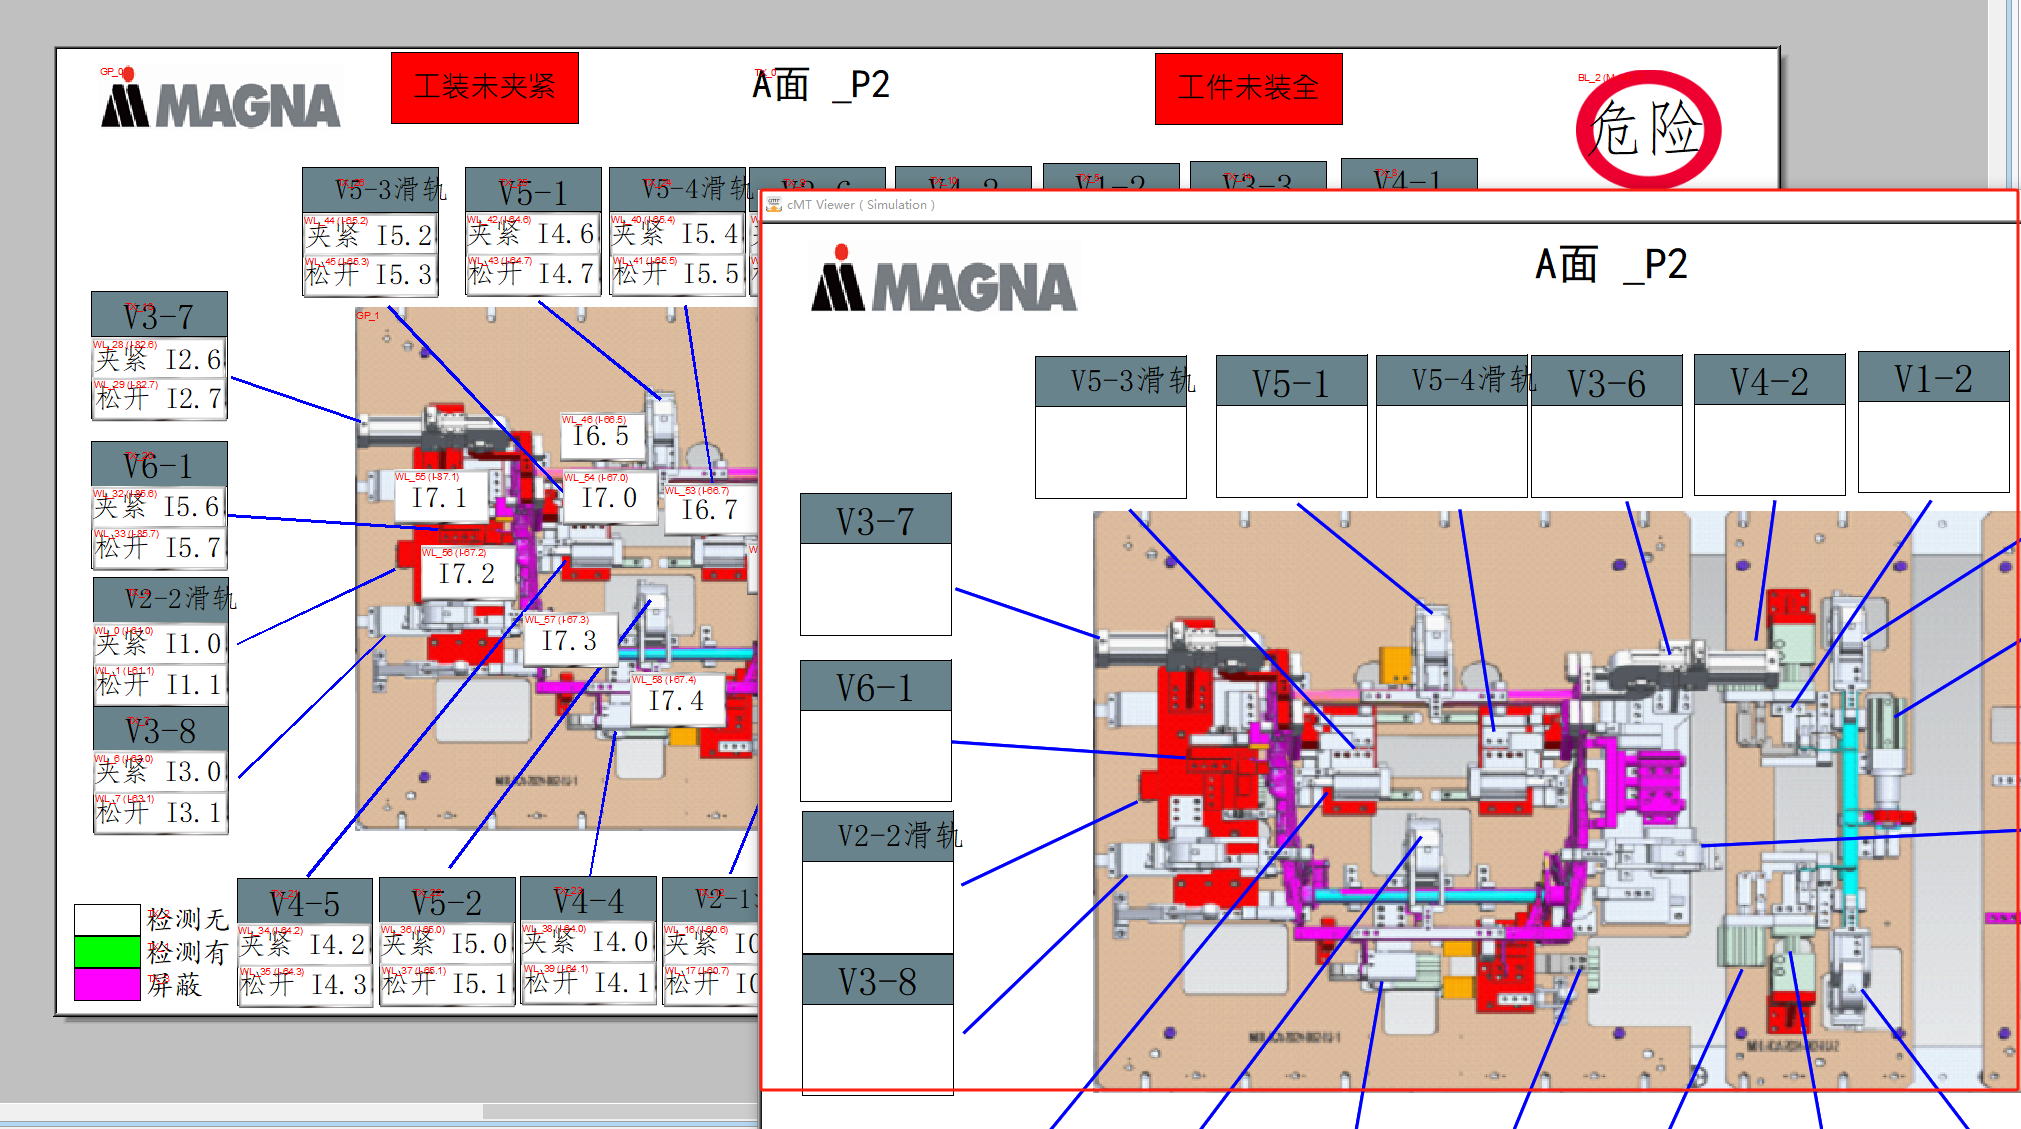Screen dimensions: 2021x1129
Task: Select the V4-4 header in the editor window
Action: coord(589,900)
